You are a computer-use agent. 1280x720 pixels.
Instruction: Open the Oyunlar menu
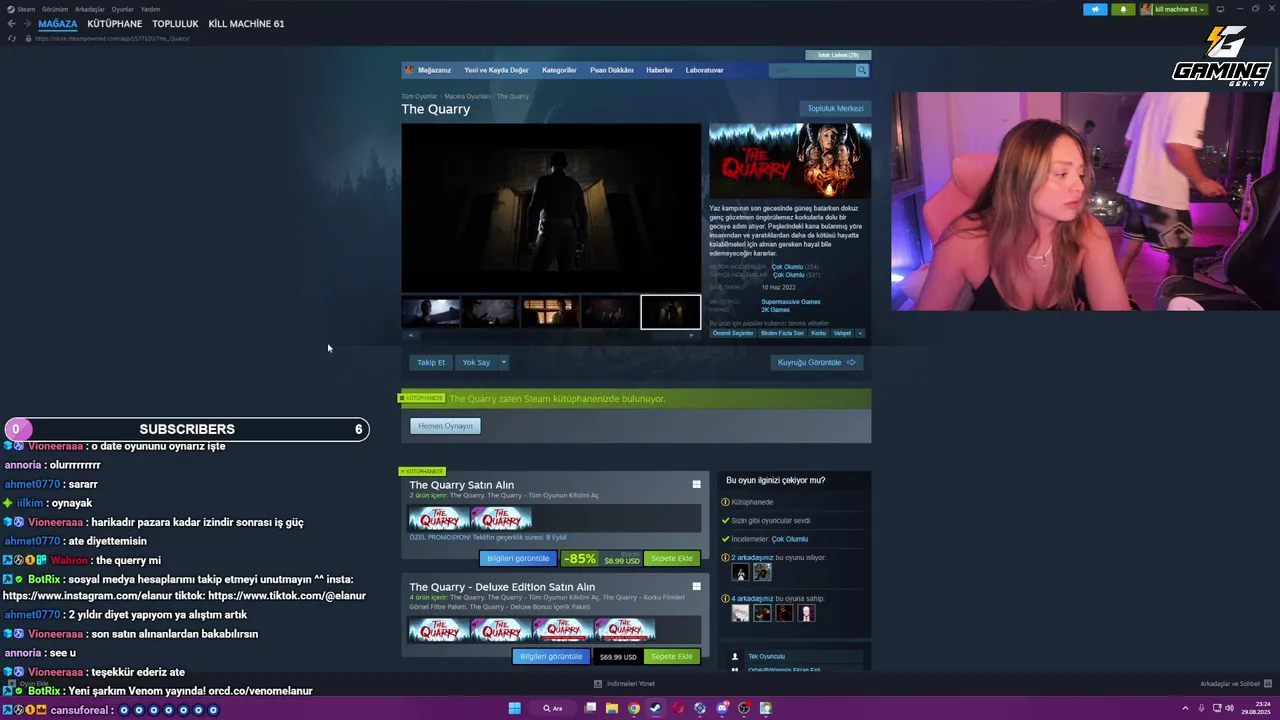(123, 9)
